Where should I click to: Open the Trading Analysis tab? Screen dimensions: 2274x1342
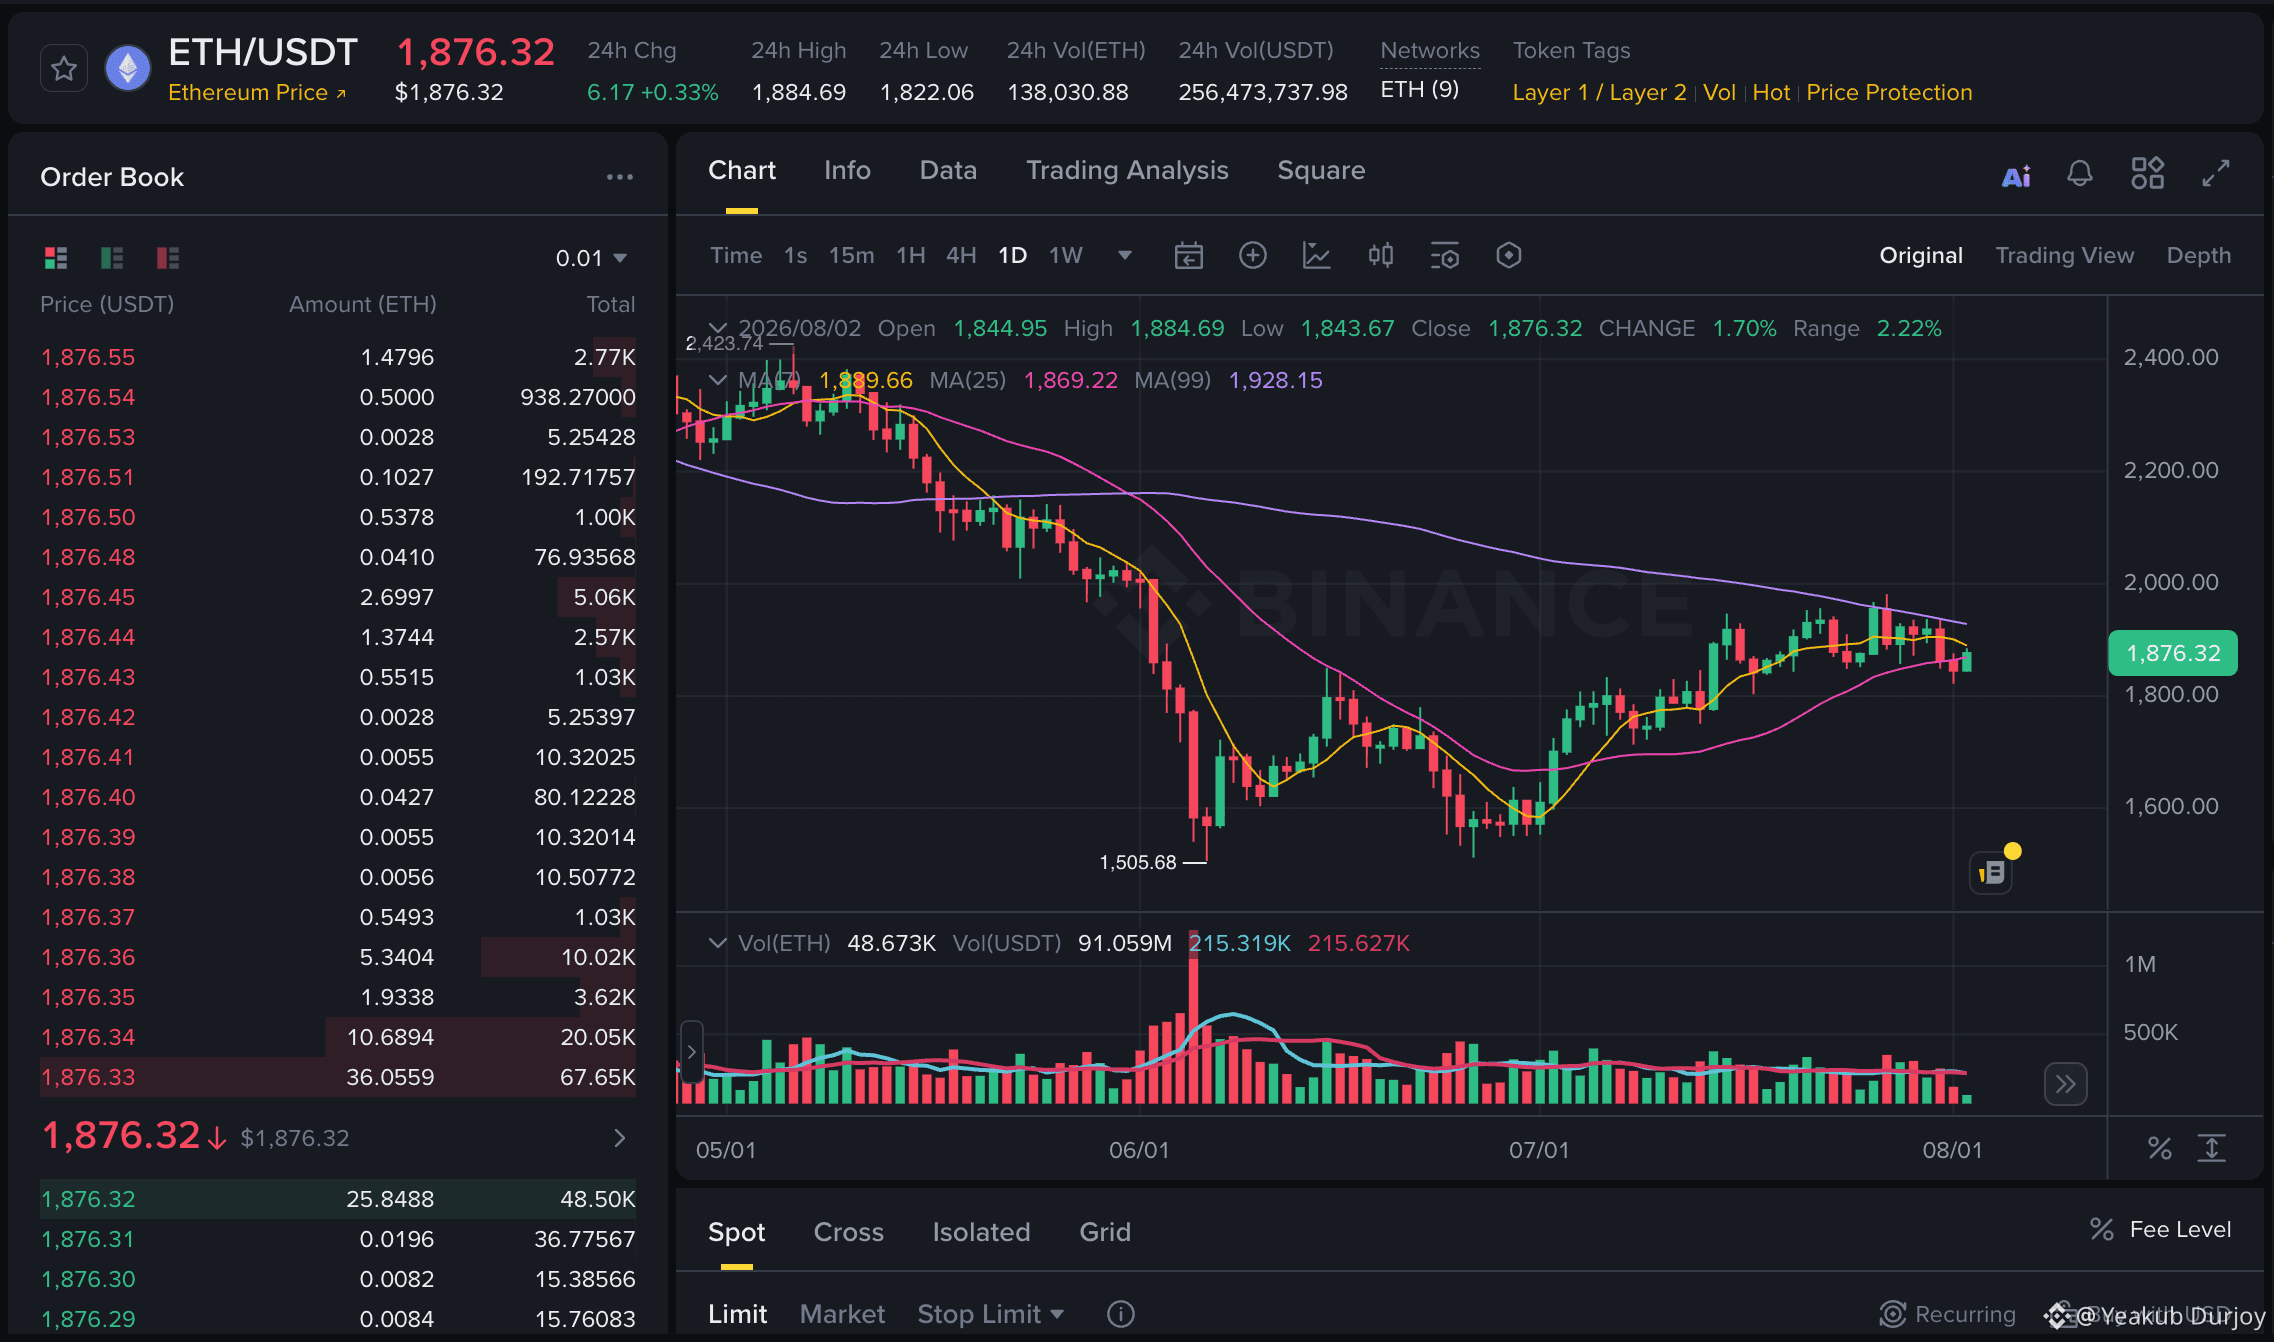pyautogui.click(x=1127, y=171)
